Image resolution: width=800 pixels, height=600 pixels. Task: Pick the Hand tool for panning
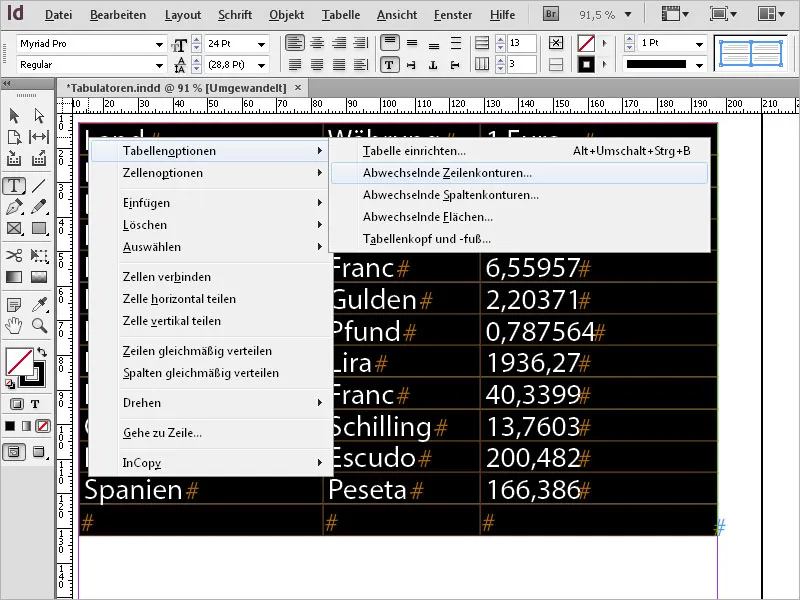point(14,325)
